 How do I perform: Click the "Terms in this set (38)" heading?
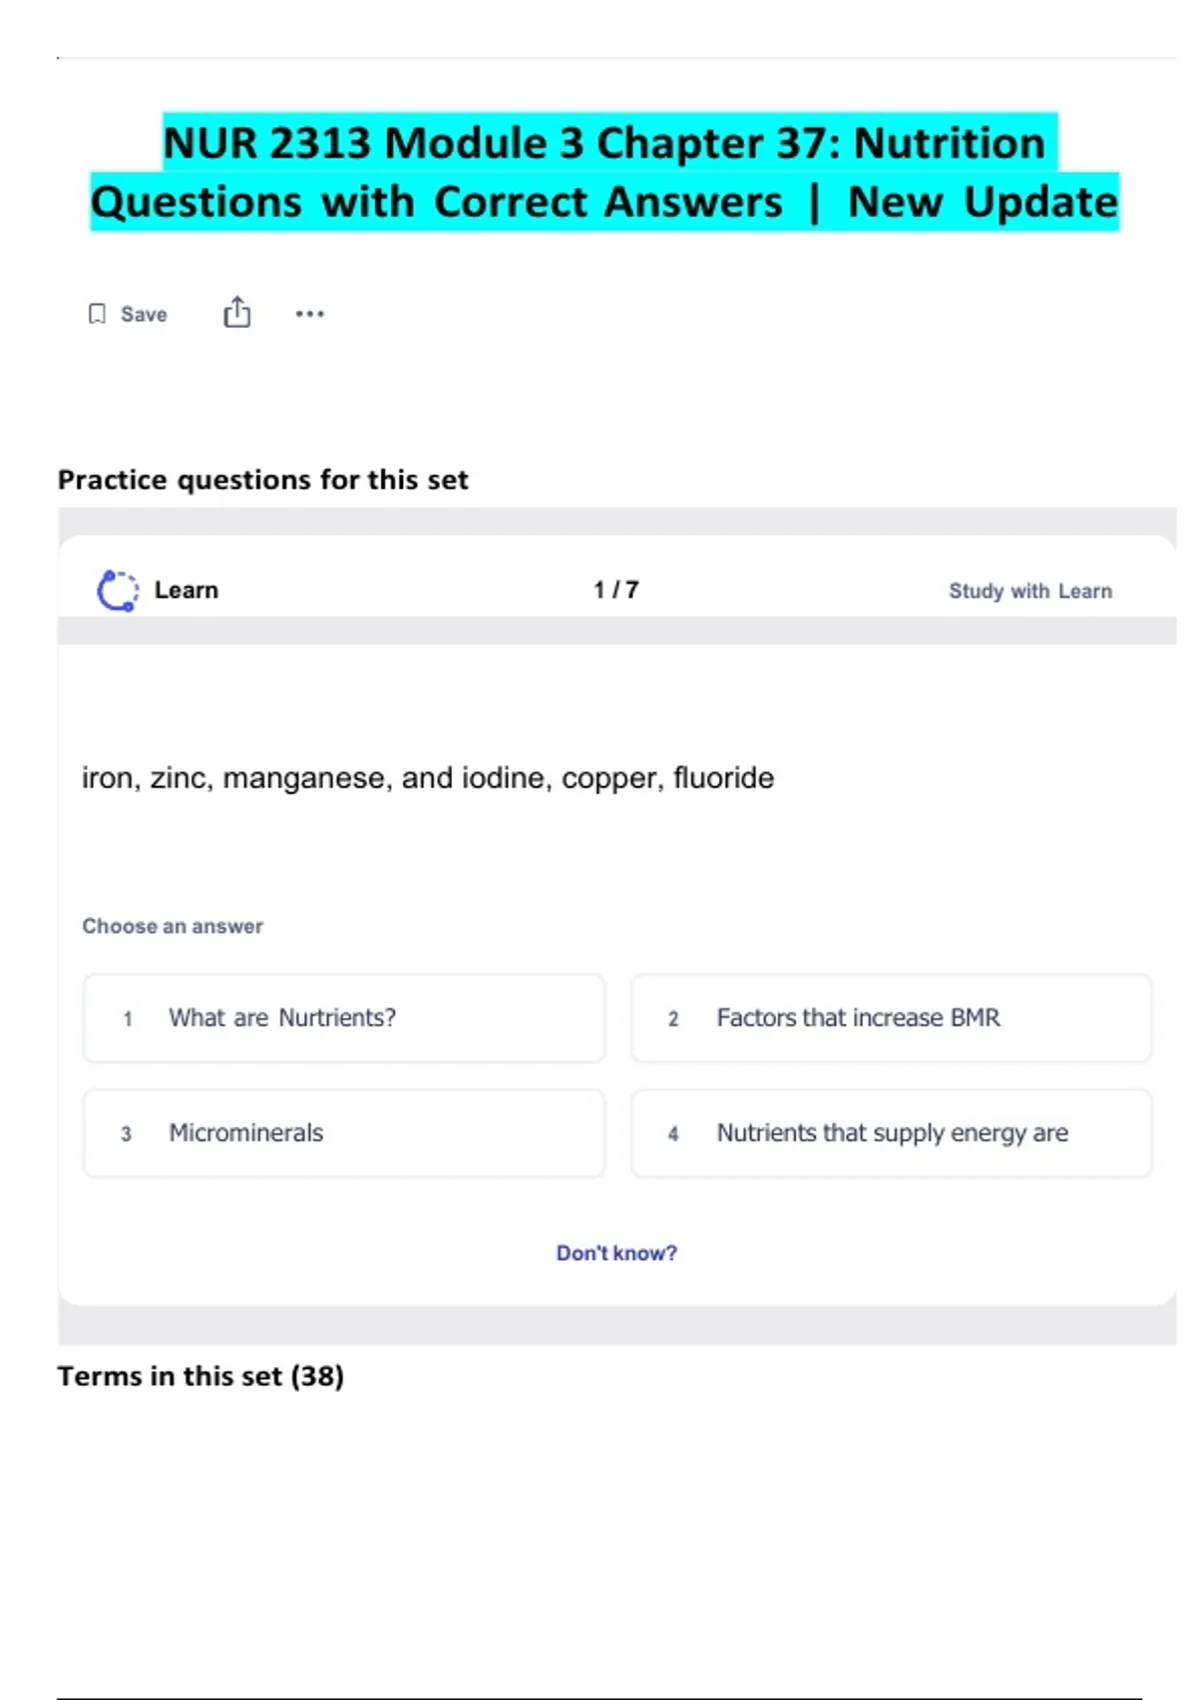(x=201, y=1376)
